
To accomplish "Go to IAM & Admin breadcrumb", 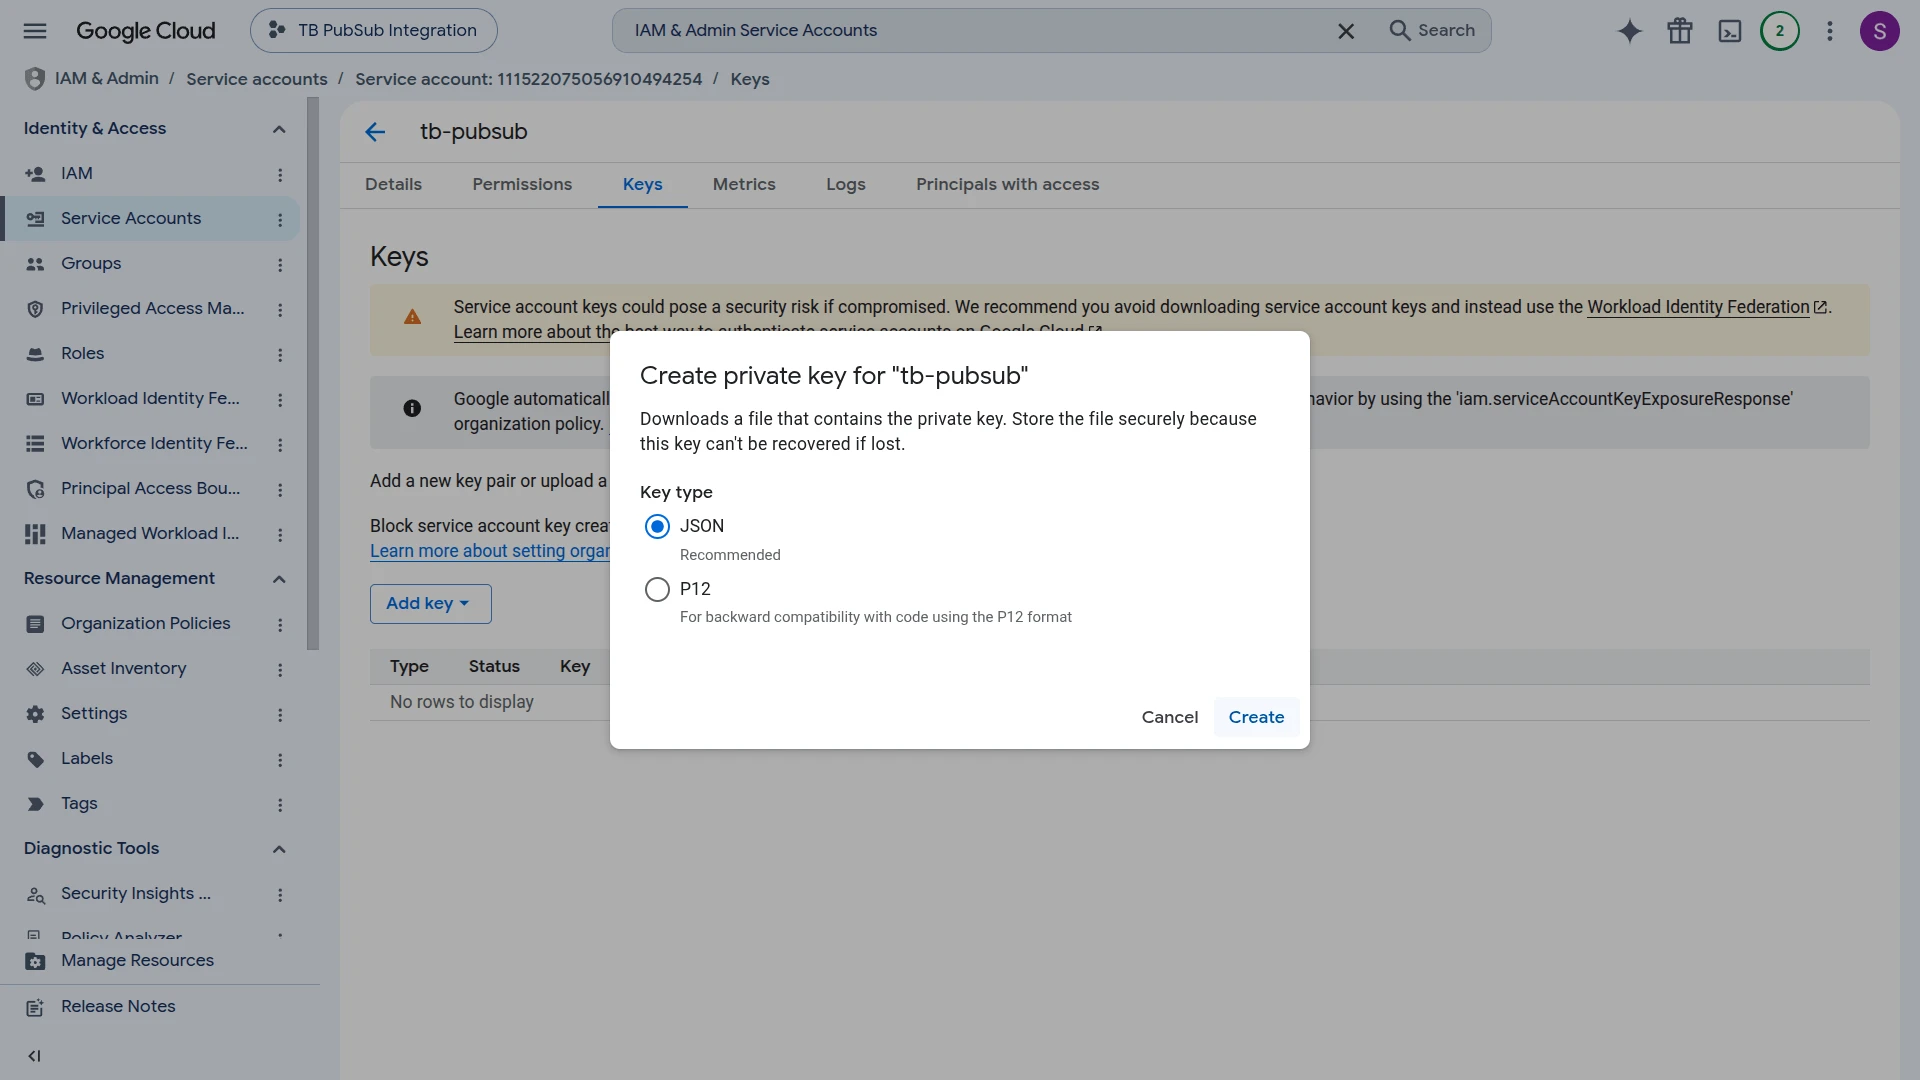I will pyautogui.click(x=107, y=79).
